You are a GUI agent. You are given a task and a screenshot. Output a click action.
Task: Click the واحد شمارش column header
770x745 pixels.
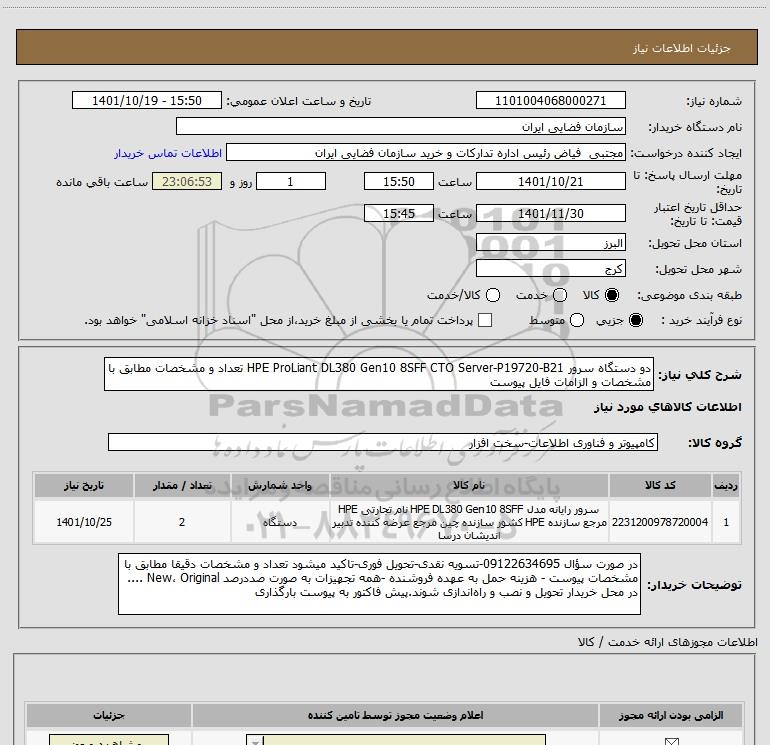[x=279, y=486]
